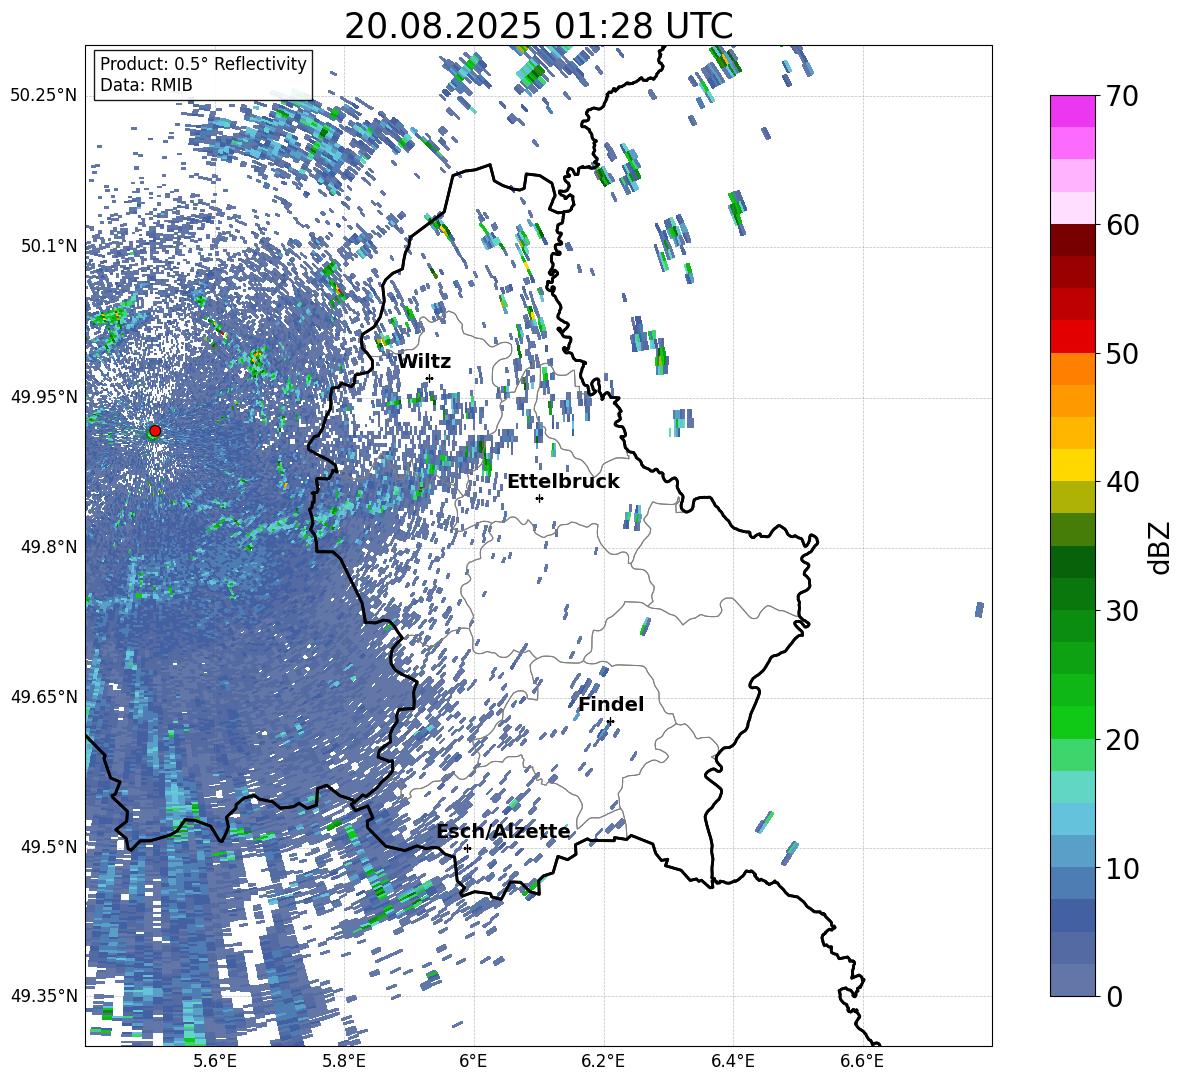Click the Data: RMIB text
1184x1081 pixels.
point(146,85)
